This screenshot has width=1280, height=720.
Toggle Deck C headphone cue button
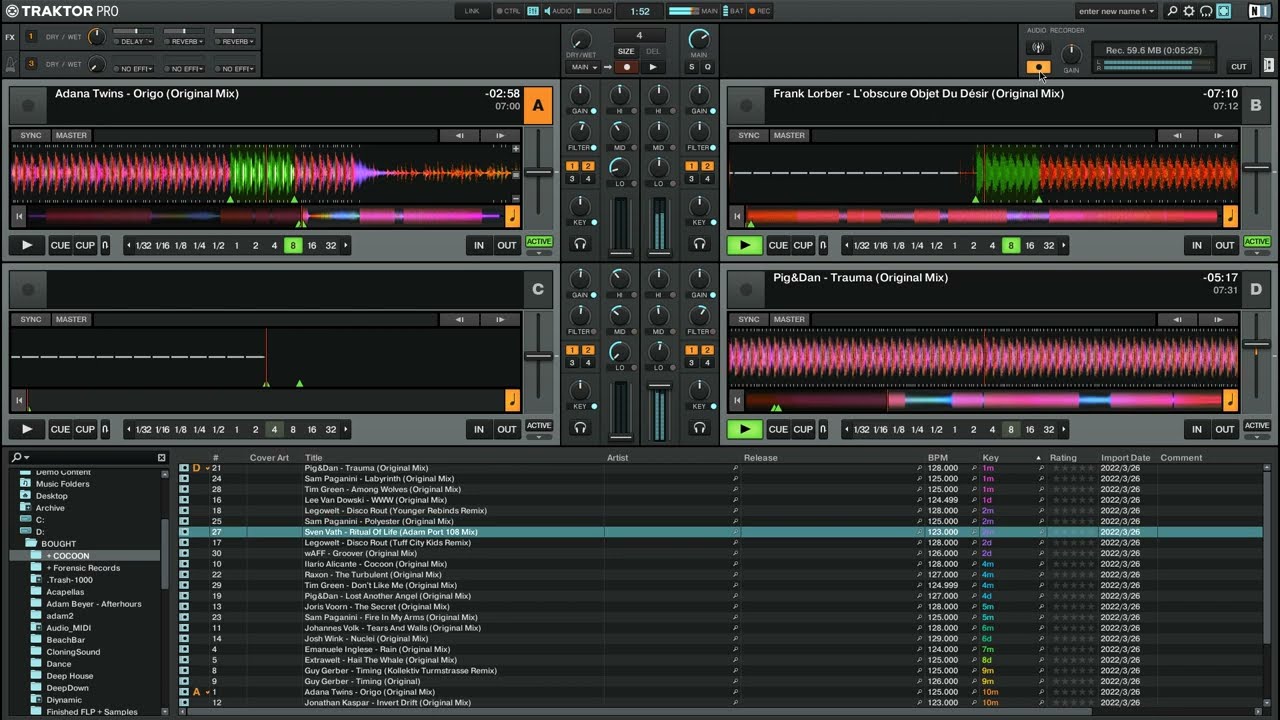581,428
